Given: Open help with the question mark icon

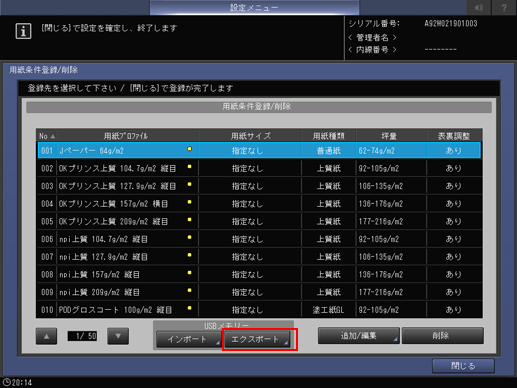Looking at the screenshot, I should pos(504,7).
